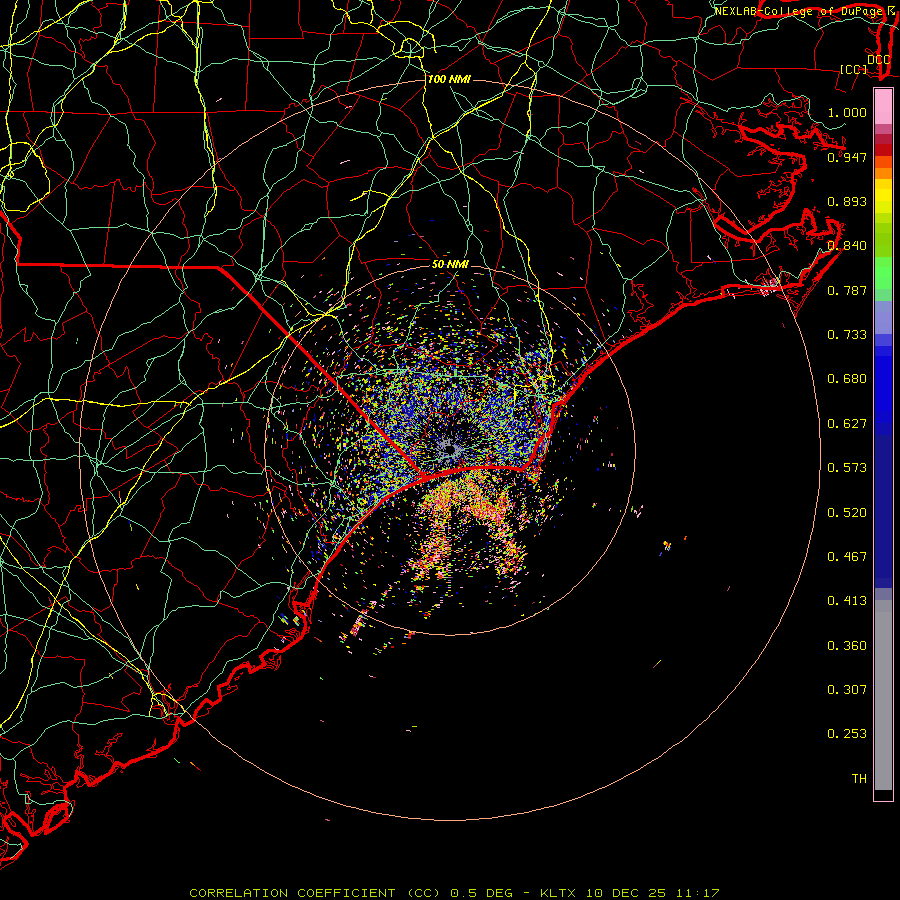Click the TH threshold label
The width and height of the screenshot is (900, 900).
click(859, 779)
